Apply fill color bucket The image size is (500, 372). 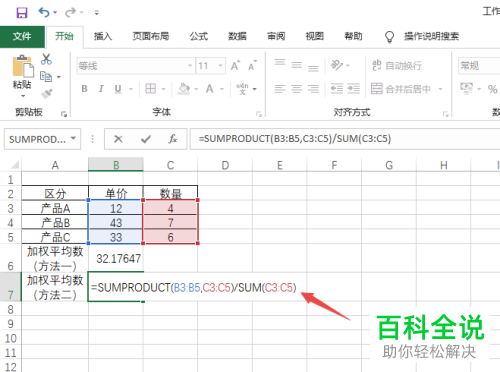tap(184, 89)
